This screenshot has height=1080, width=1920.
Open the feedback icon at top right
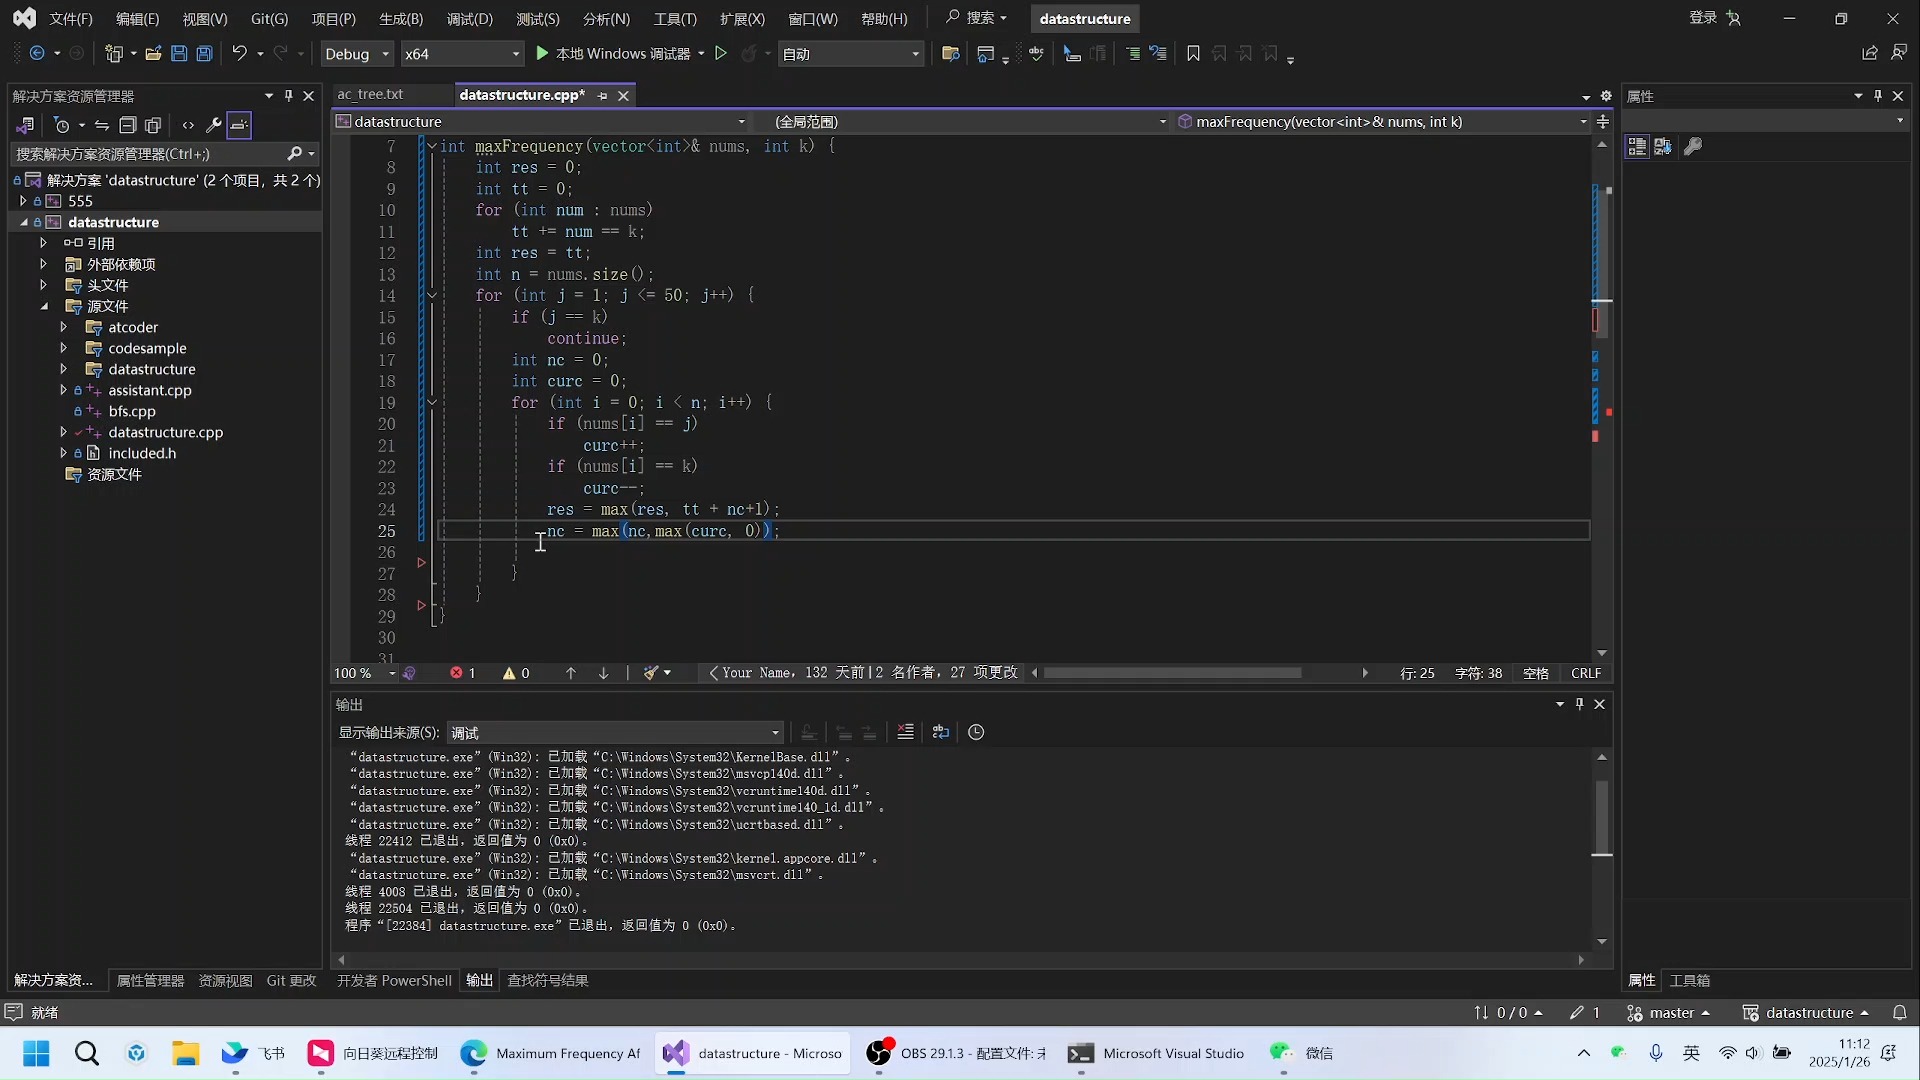(x=1899, y=54)
